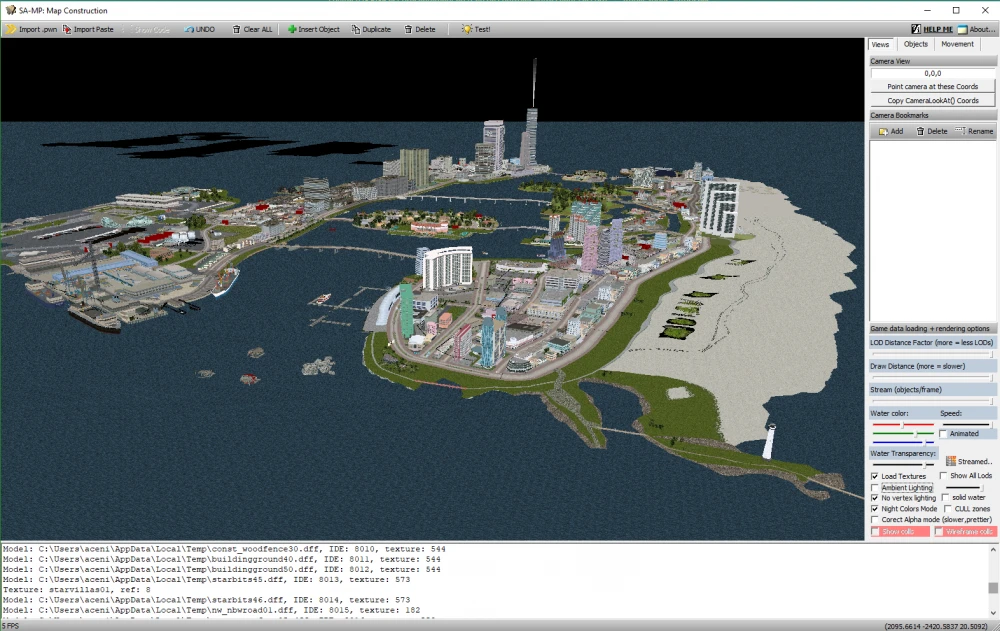This screenshot has width=1000, height=631.
Task: Open the About... dialog
Action: [976, 29]
